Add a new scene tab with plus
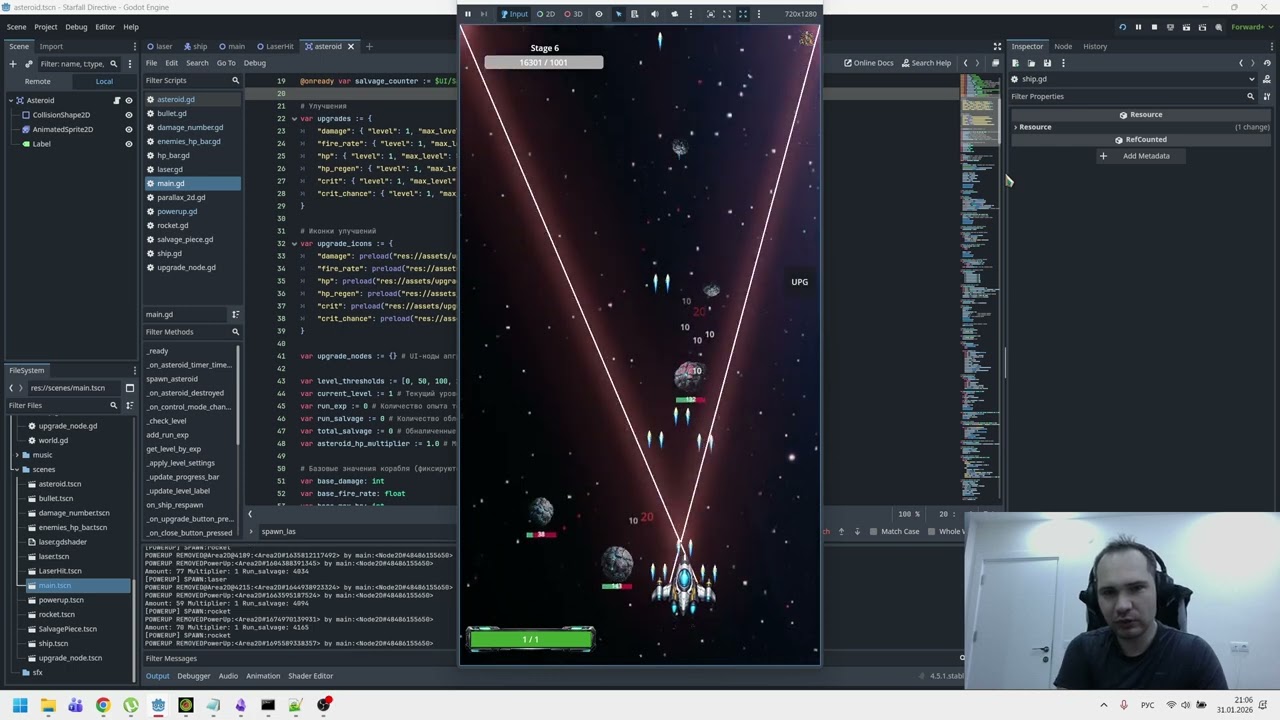The width and height of the screenshot is (1280, 720). (368, 46)
